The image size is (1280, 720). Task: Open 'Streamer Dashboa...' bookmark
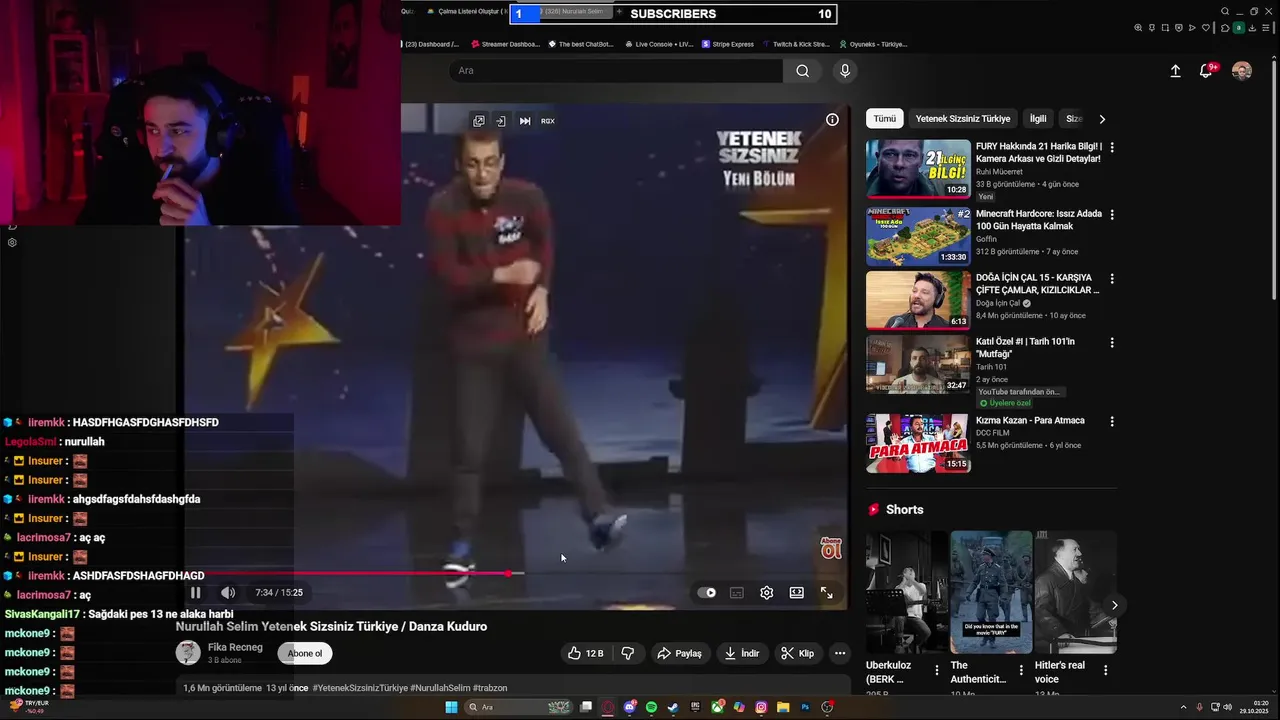[505, 44]
